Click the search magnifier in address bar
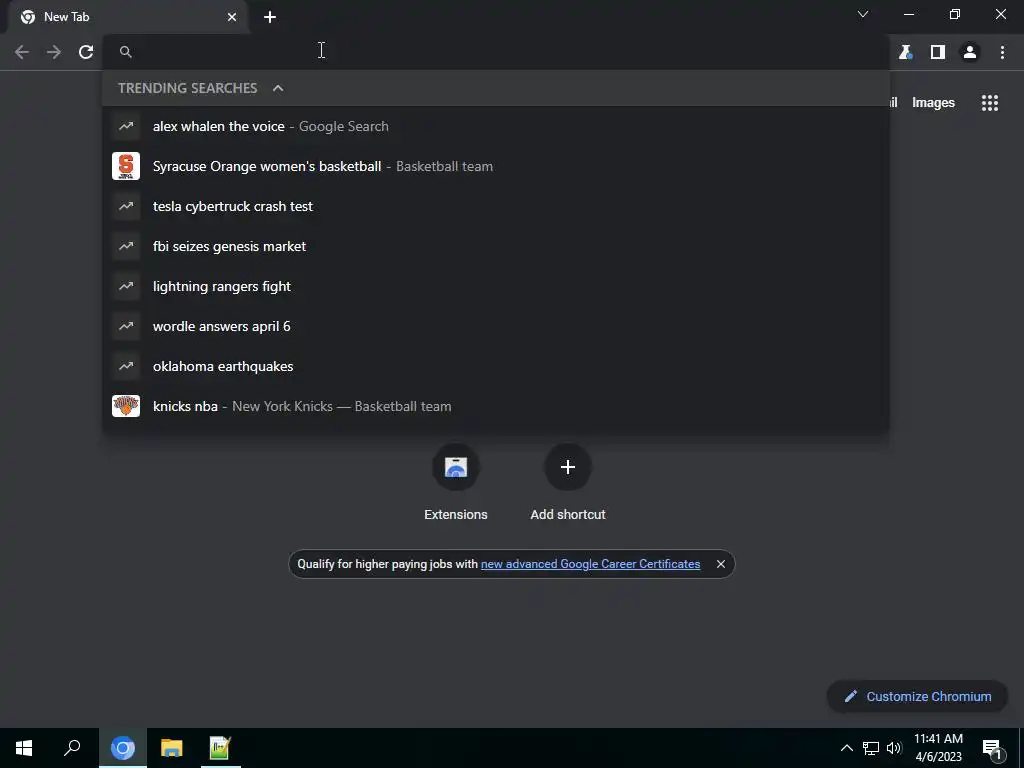Viewport: 1024px width, 768px height. (x=126, y=52)
